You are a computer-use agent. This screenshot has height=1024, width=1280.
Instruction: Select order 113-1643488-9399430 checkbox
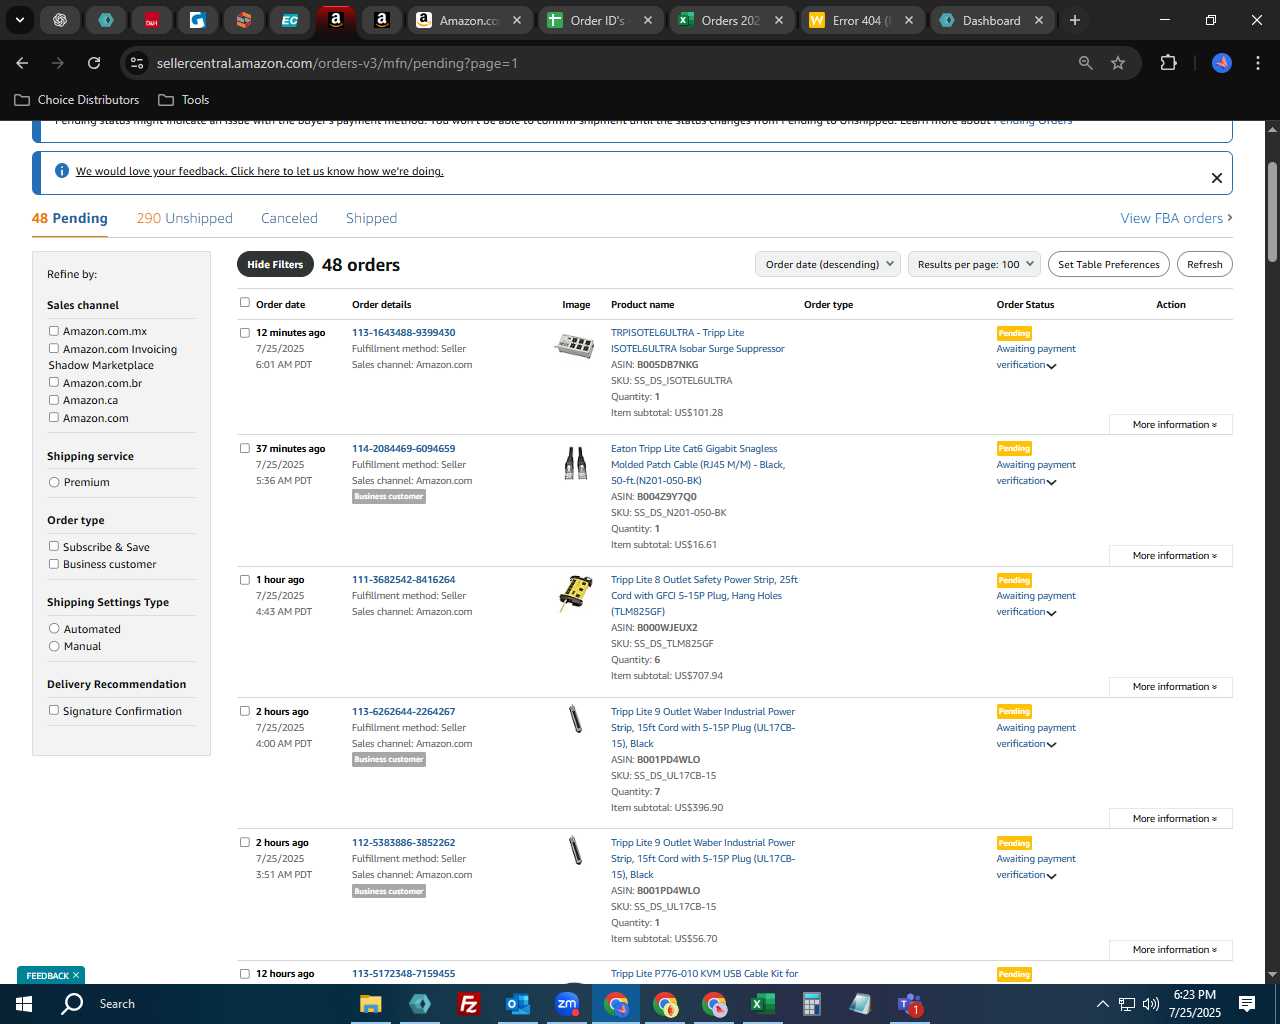(245, 333)
